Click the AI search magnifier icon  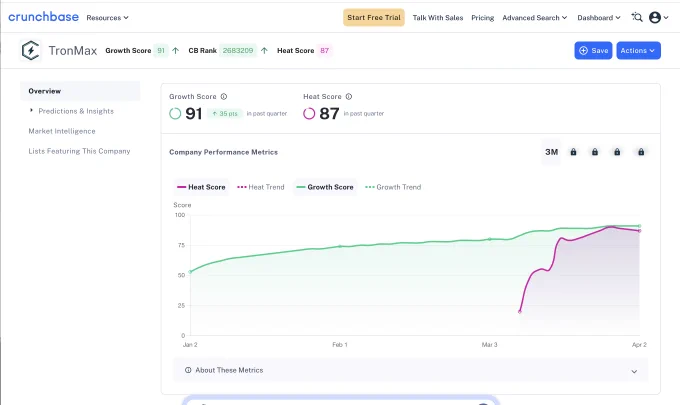637,17
